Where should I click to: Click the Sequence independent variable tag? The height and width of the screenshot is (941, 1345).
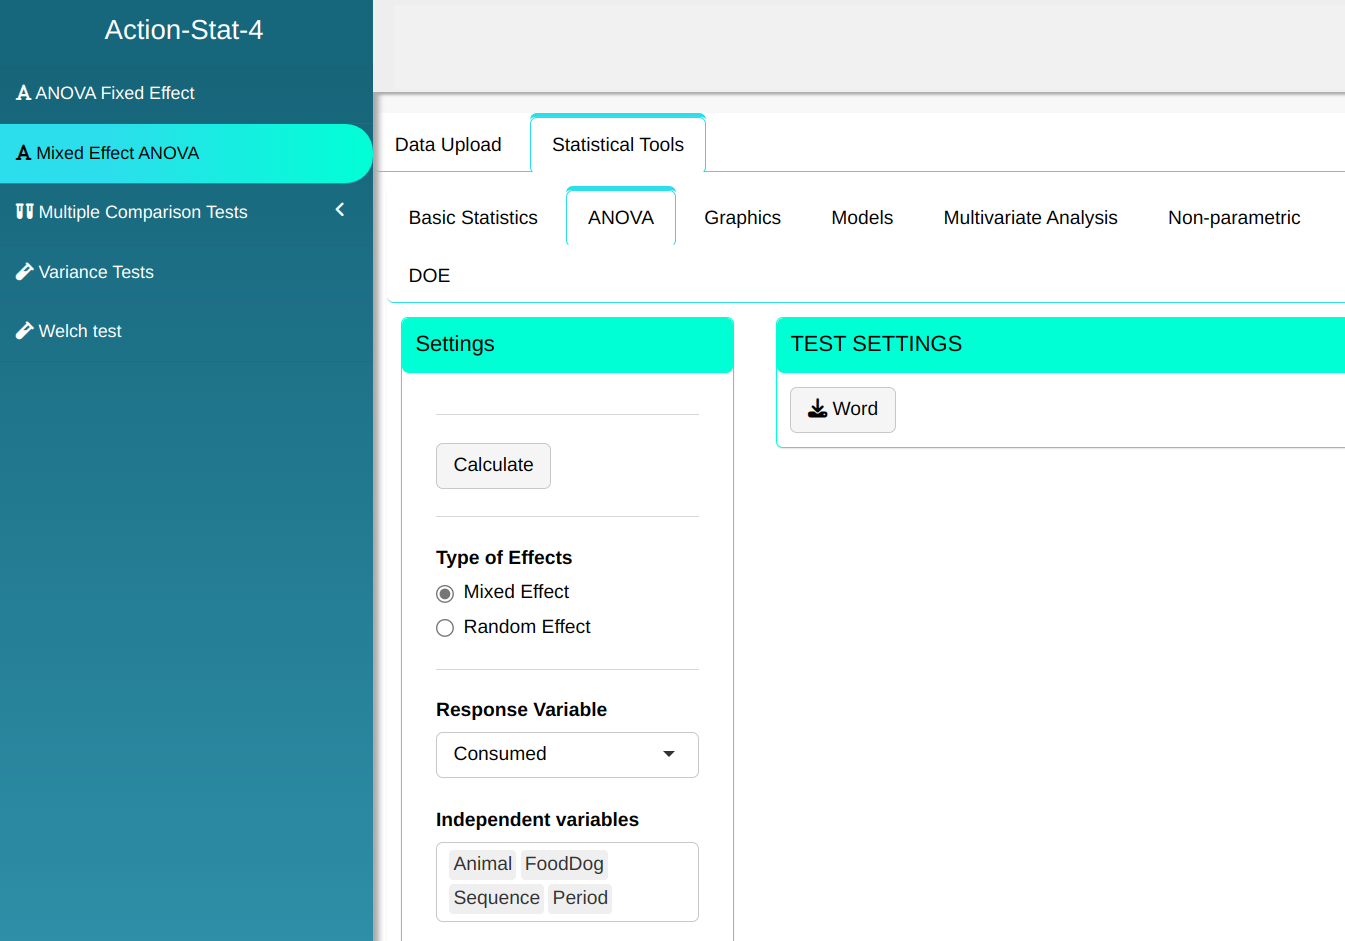[496, 898]
